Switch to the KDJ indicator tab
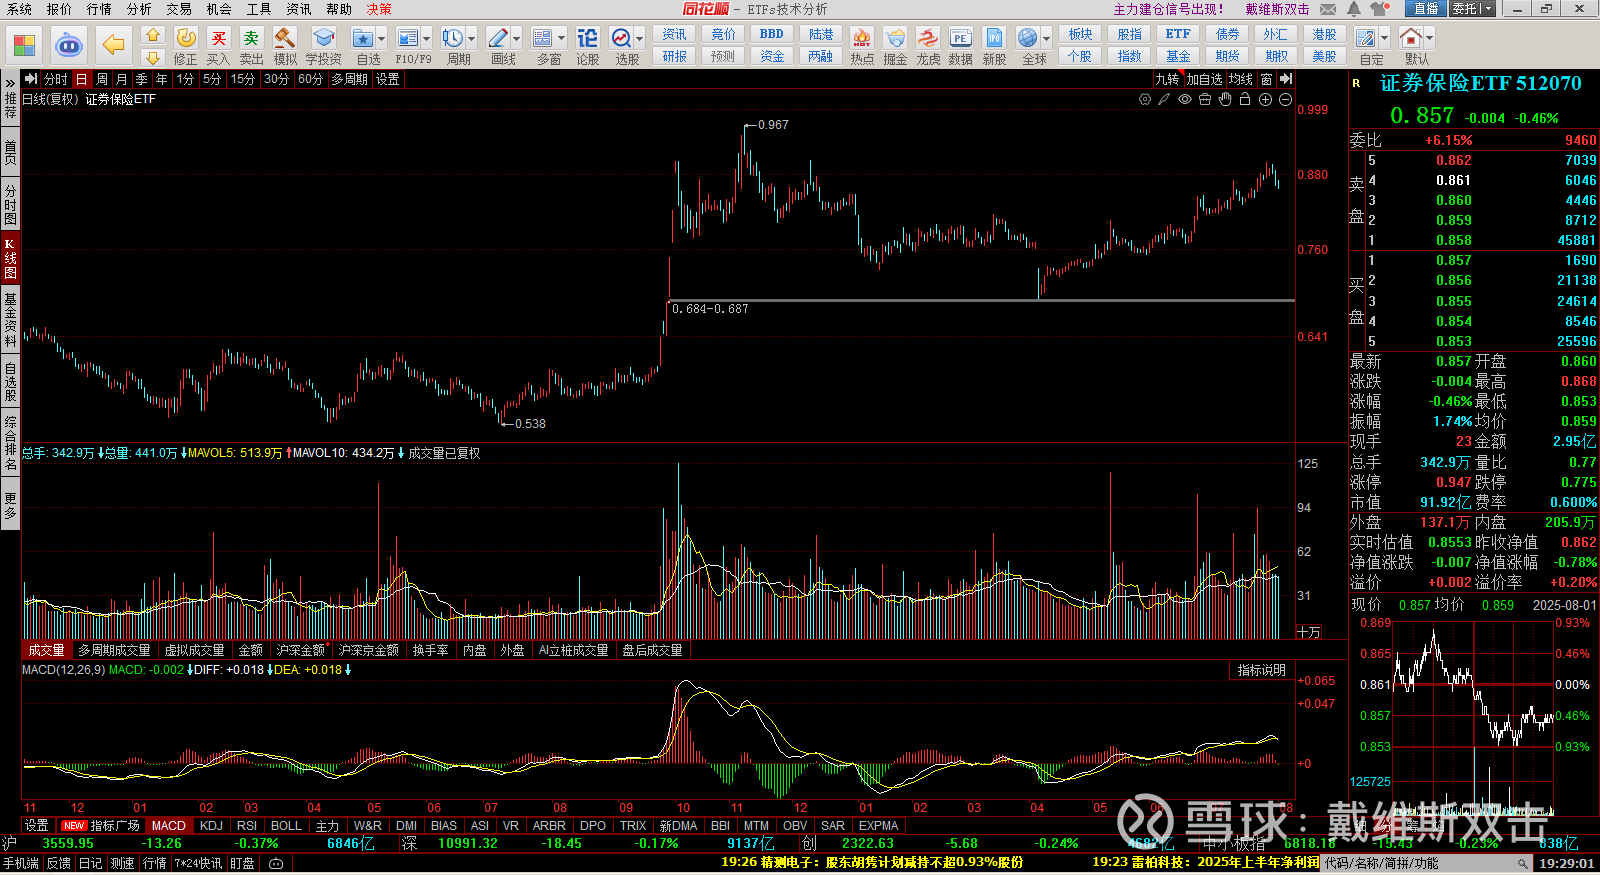1600x875 pixels. [211, 826]
